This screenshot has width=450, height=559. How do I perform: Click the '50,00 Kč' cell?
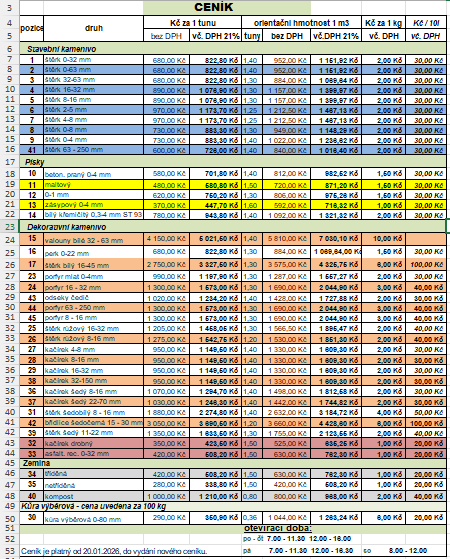[x=426, y=412]
